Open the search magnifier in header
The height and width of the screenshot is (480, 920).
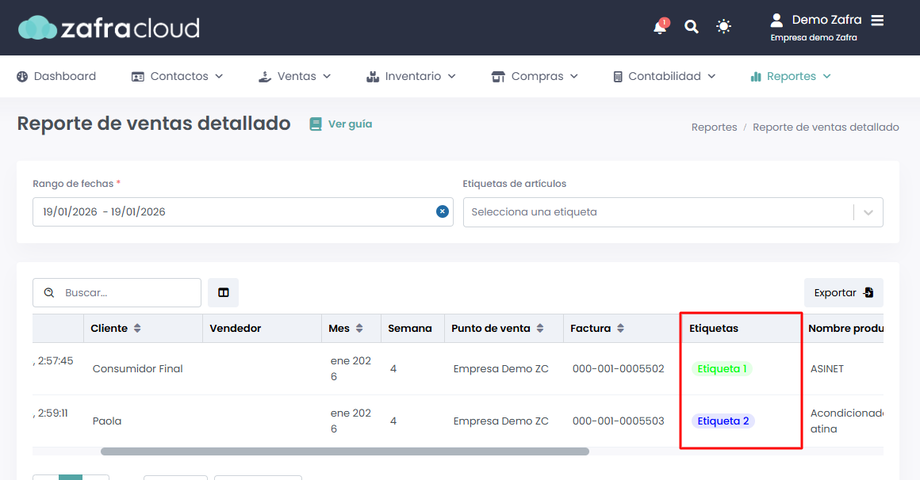click(691, 26)
